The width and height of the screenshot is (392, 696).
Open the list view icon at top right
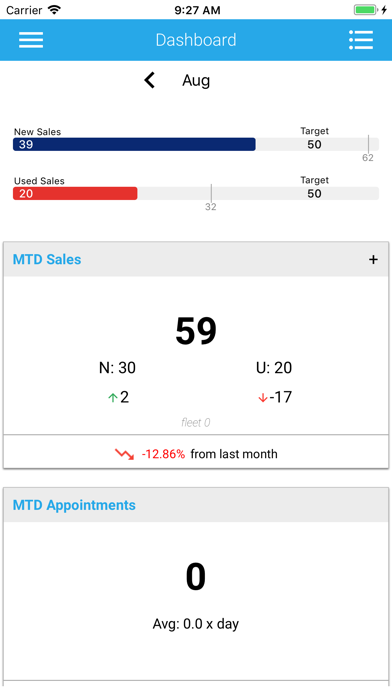tap(361, 40)
